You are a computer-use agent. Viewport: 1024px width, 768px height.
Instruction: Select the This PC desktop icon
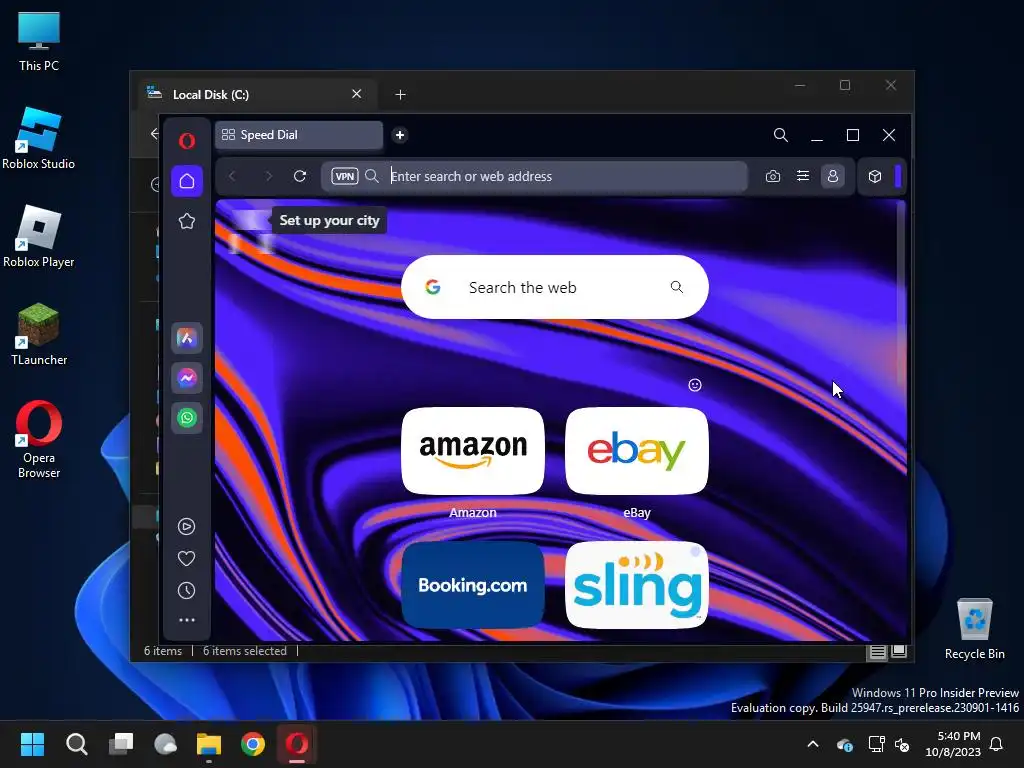point(39,41)
